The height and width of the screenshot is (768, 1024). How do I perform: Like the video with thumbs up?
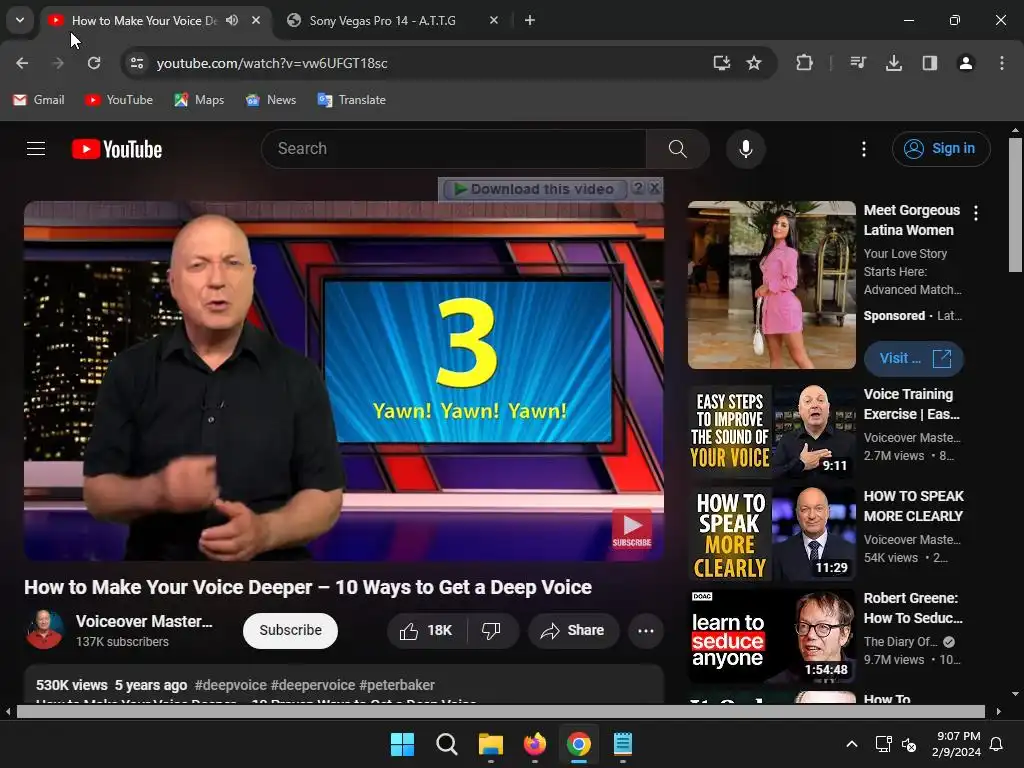427,631
